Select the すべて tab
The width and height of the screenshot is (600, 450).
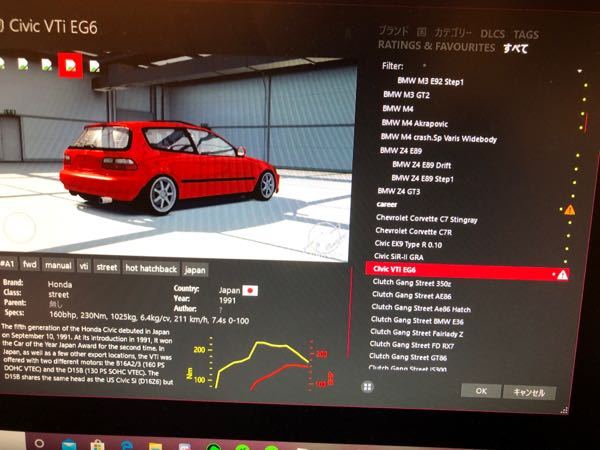point(516,48)
